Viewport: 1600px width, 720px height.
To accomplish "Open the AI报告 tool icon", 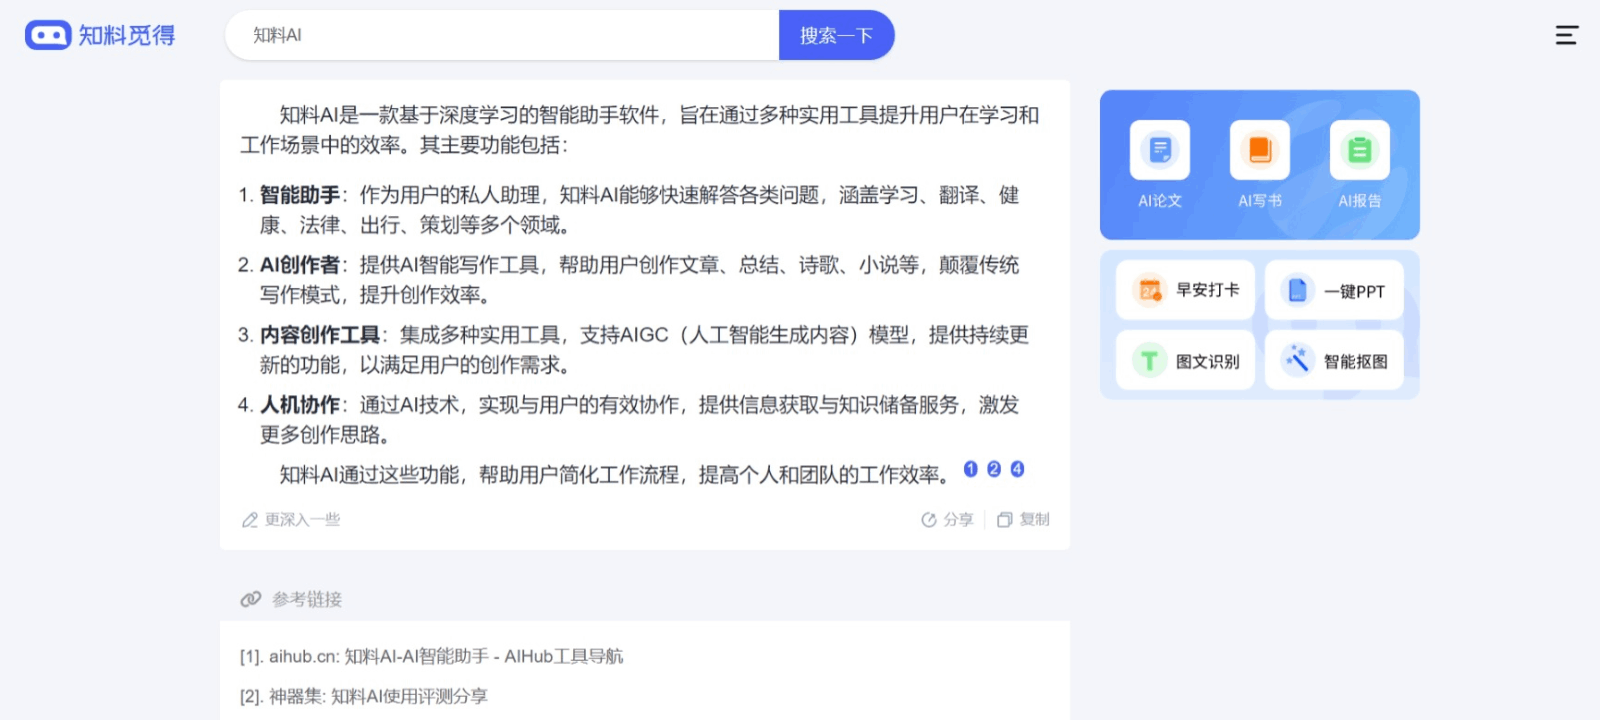I will coord(1360,150).
